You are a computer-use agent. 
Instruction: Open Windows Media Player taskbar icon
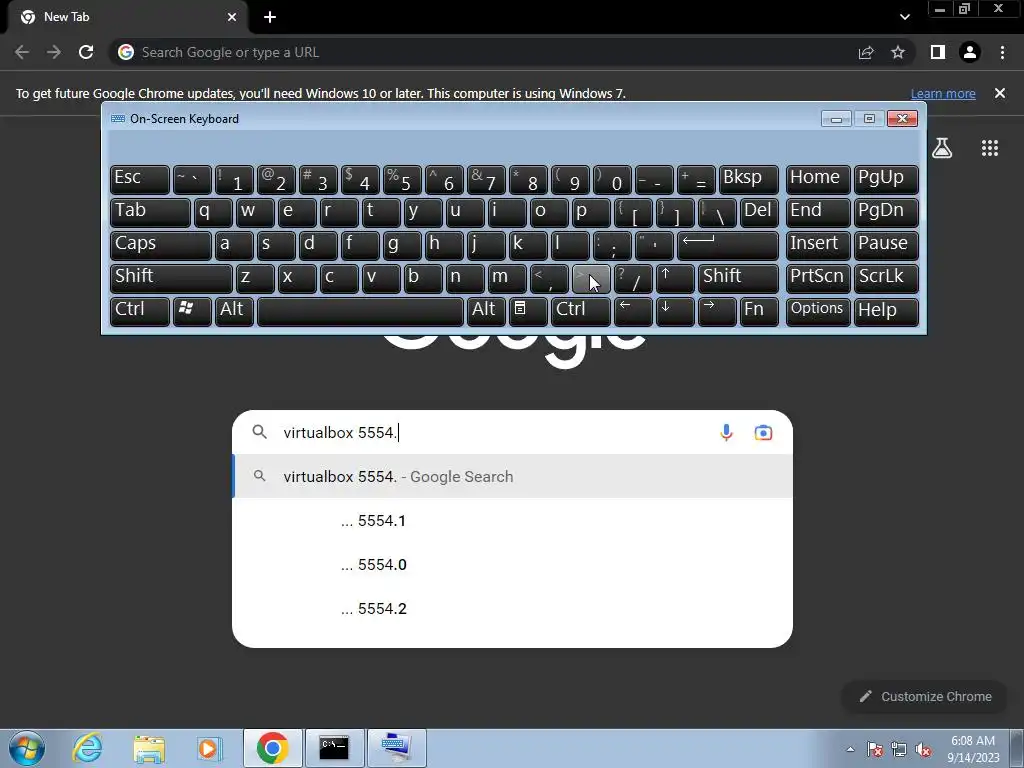(209, 748)
